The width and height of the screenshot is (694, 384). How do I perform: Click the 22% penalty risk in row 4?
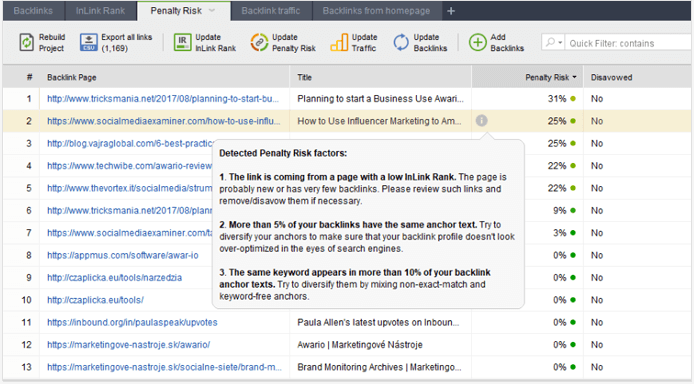557,166
